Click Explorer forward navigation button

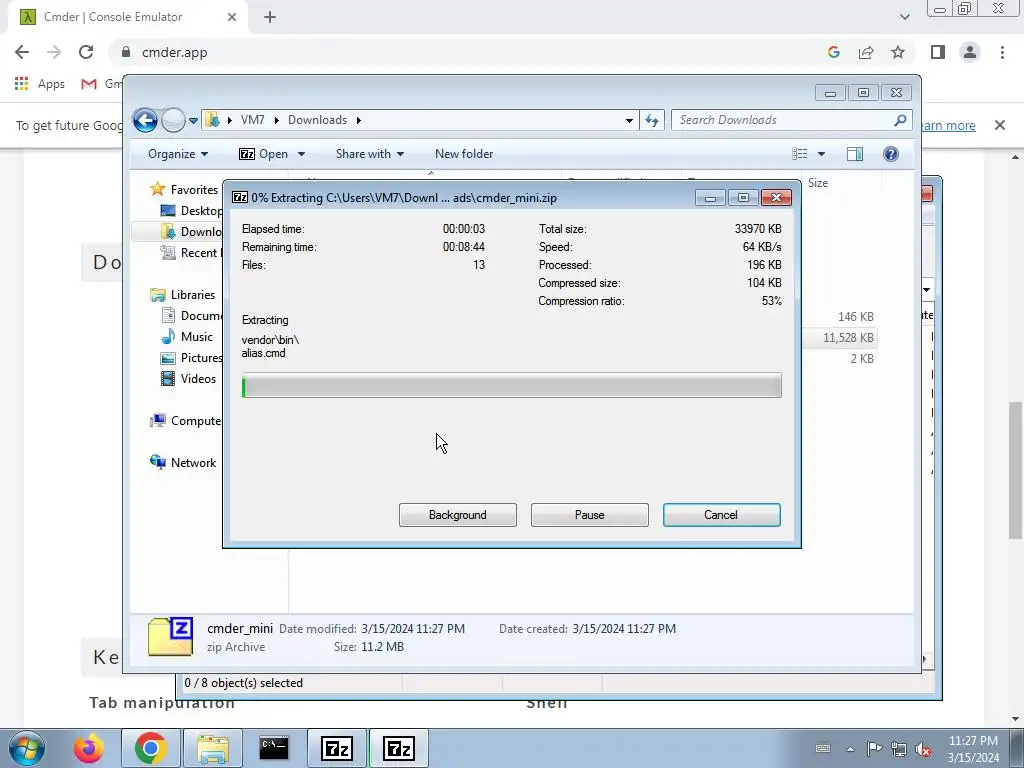173,120
